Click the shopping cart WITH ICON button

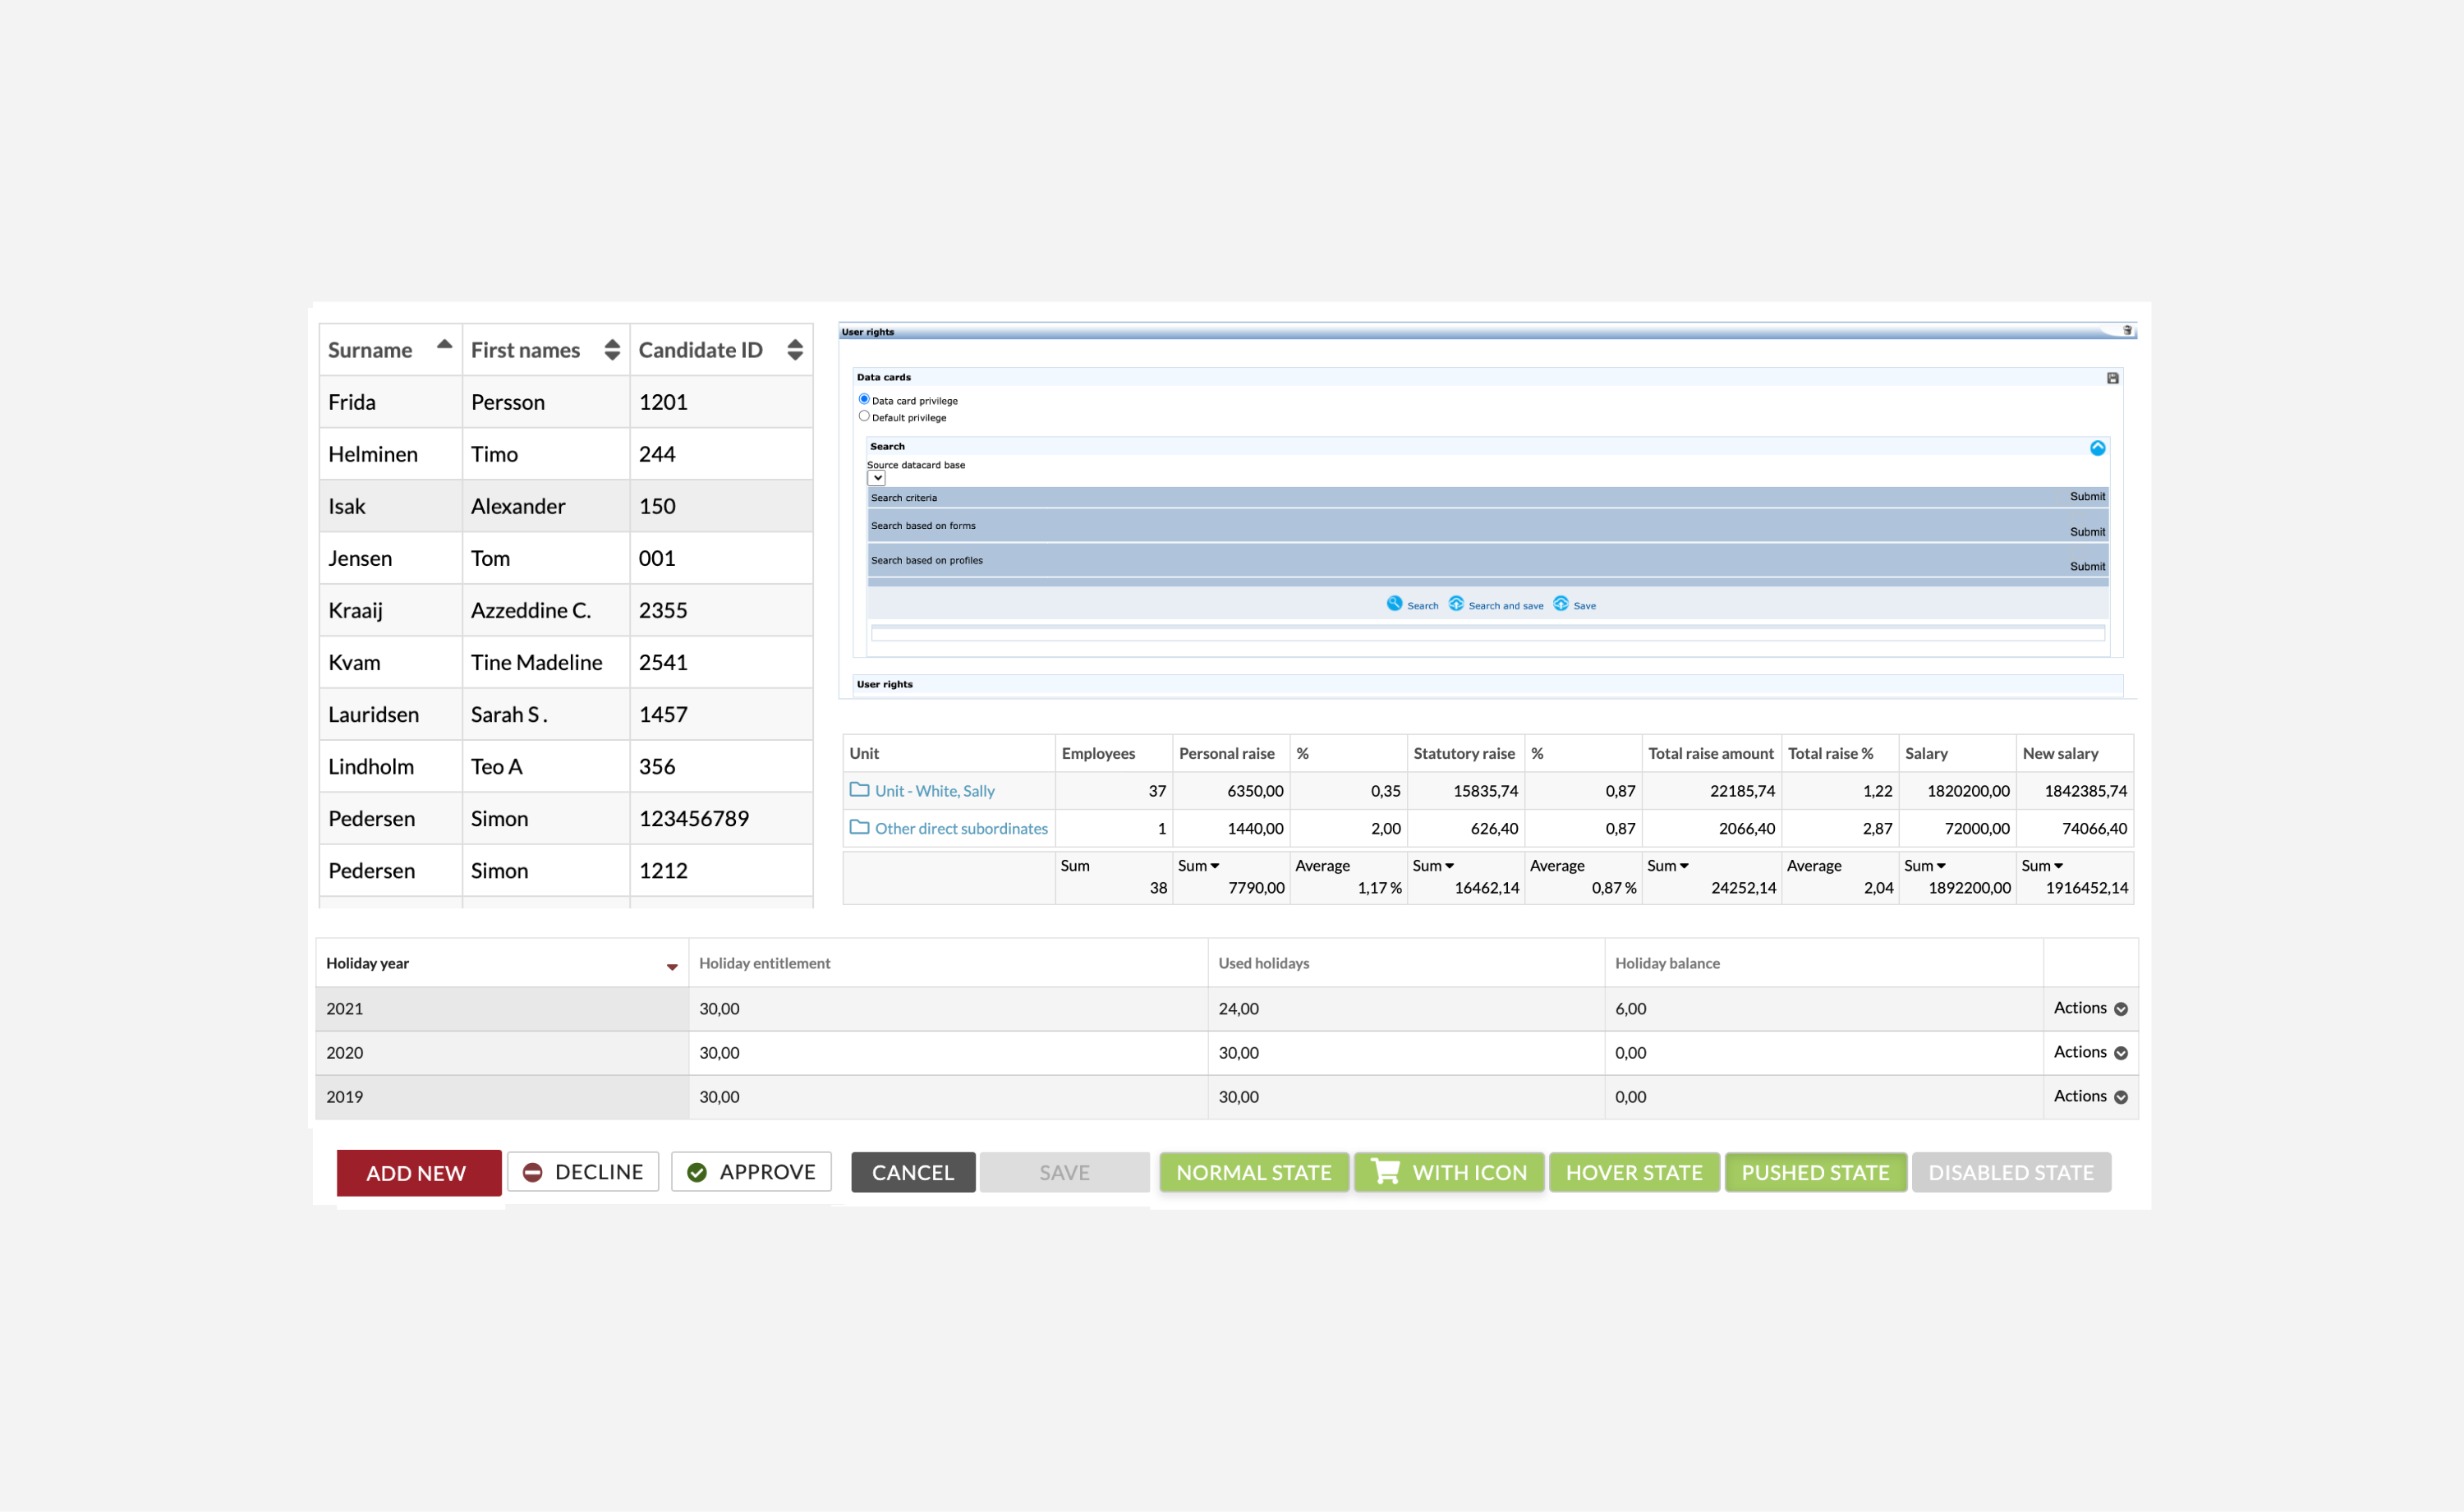click(1449, 1172)
